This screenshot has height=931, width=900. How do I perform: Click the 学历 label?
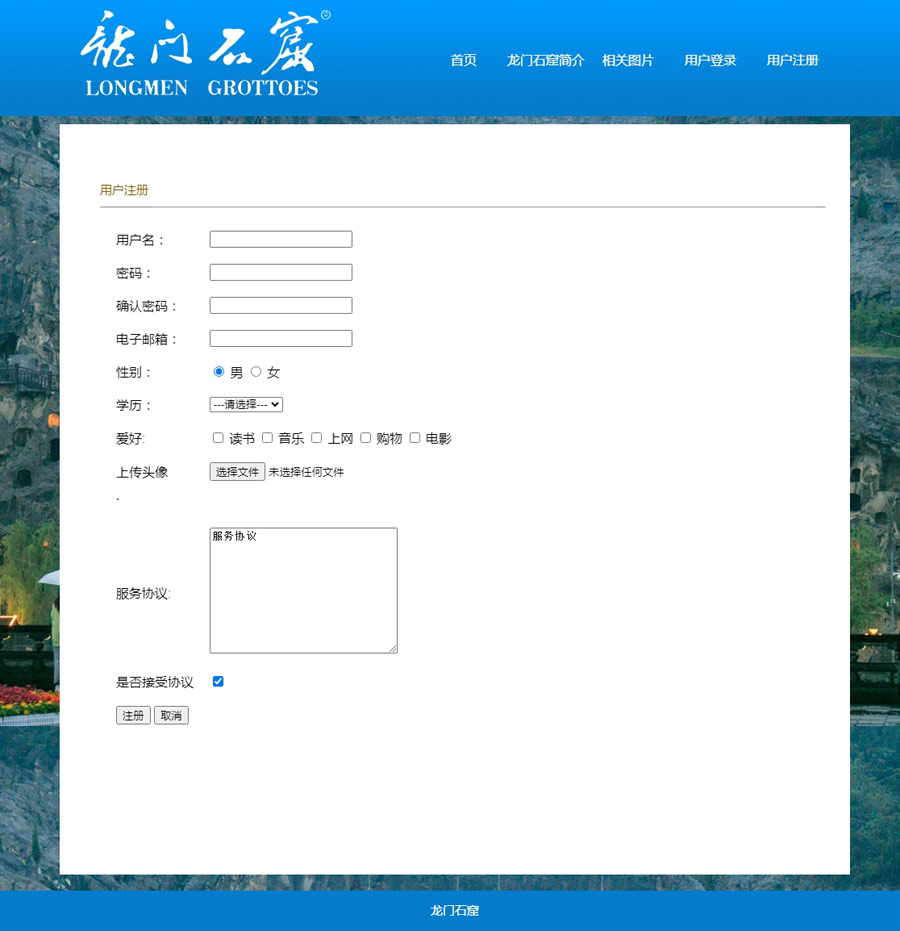coord(133,406)
